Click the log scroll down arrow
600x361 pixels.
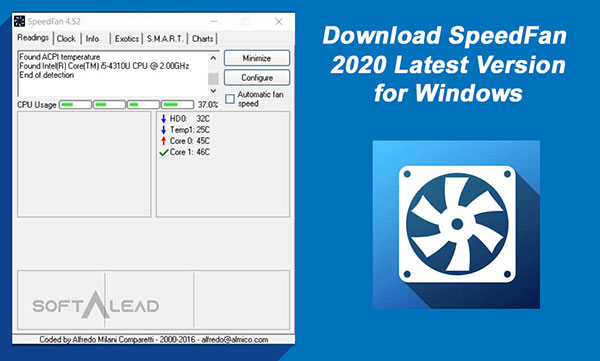[214, 91]
